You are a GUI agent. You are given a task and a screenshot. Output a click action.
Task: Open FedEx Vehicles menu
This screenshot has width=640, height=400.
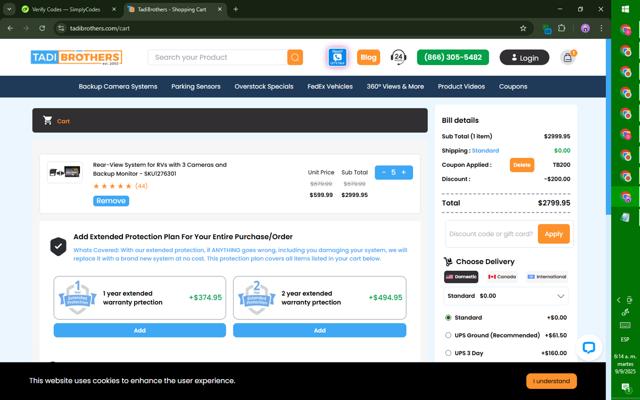[x=330, y=87]
